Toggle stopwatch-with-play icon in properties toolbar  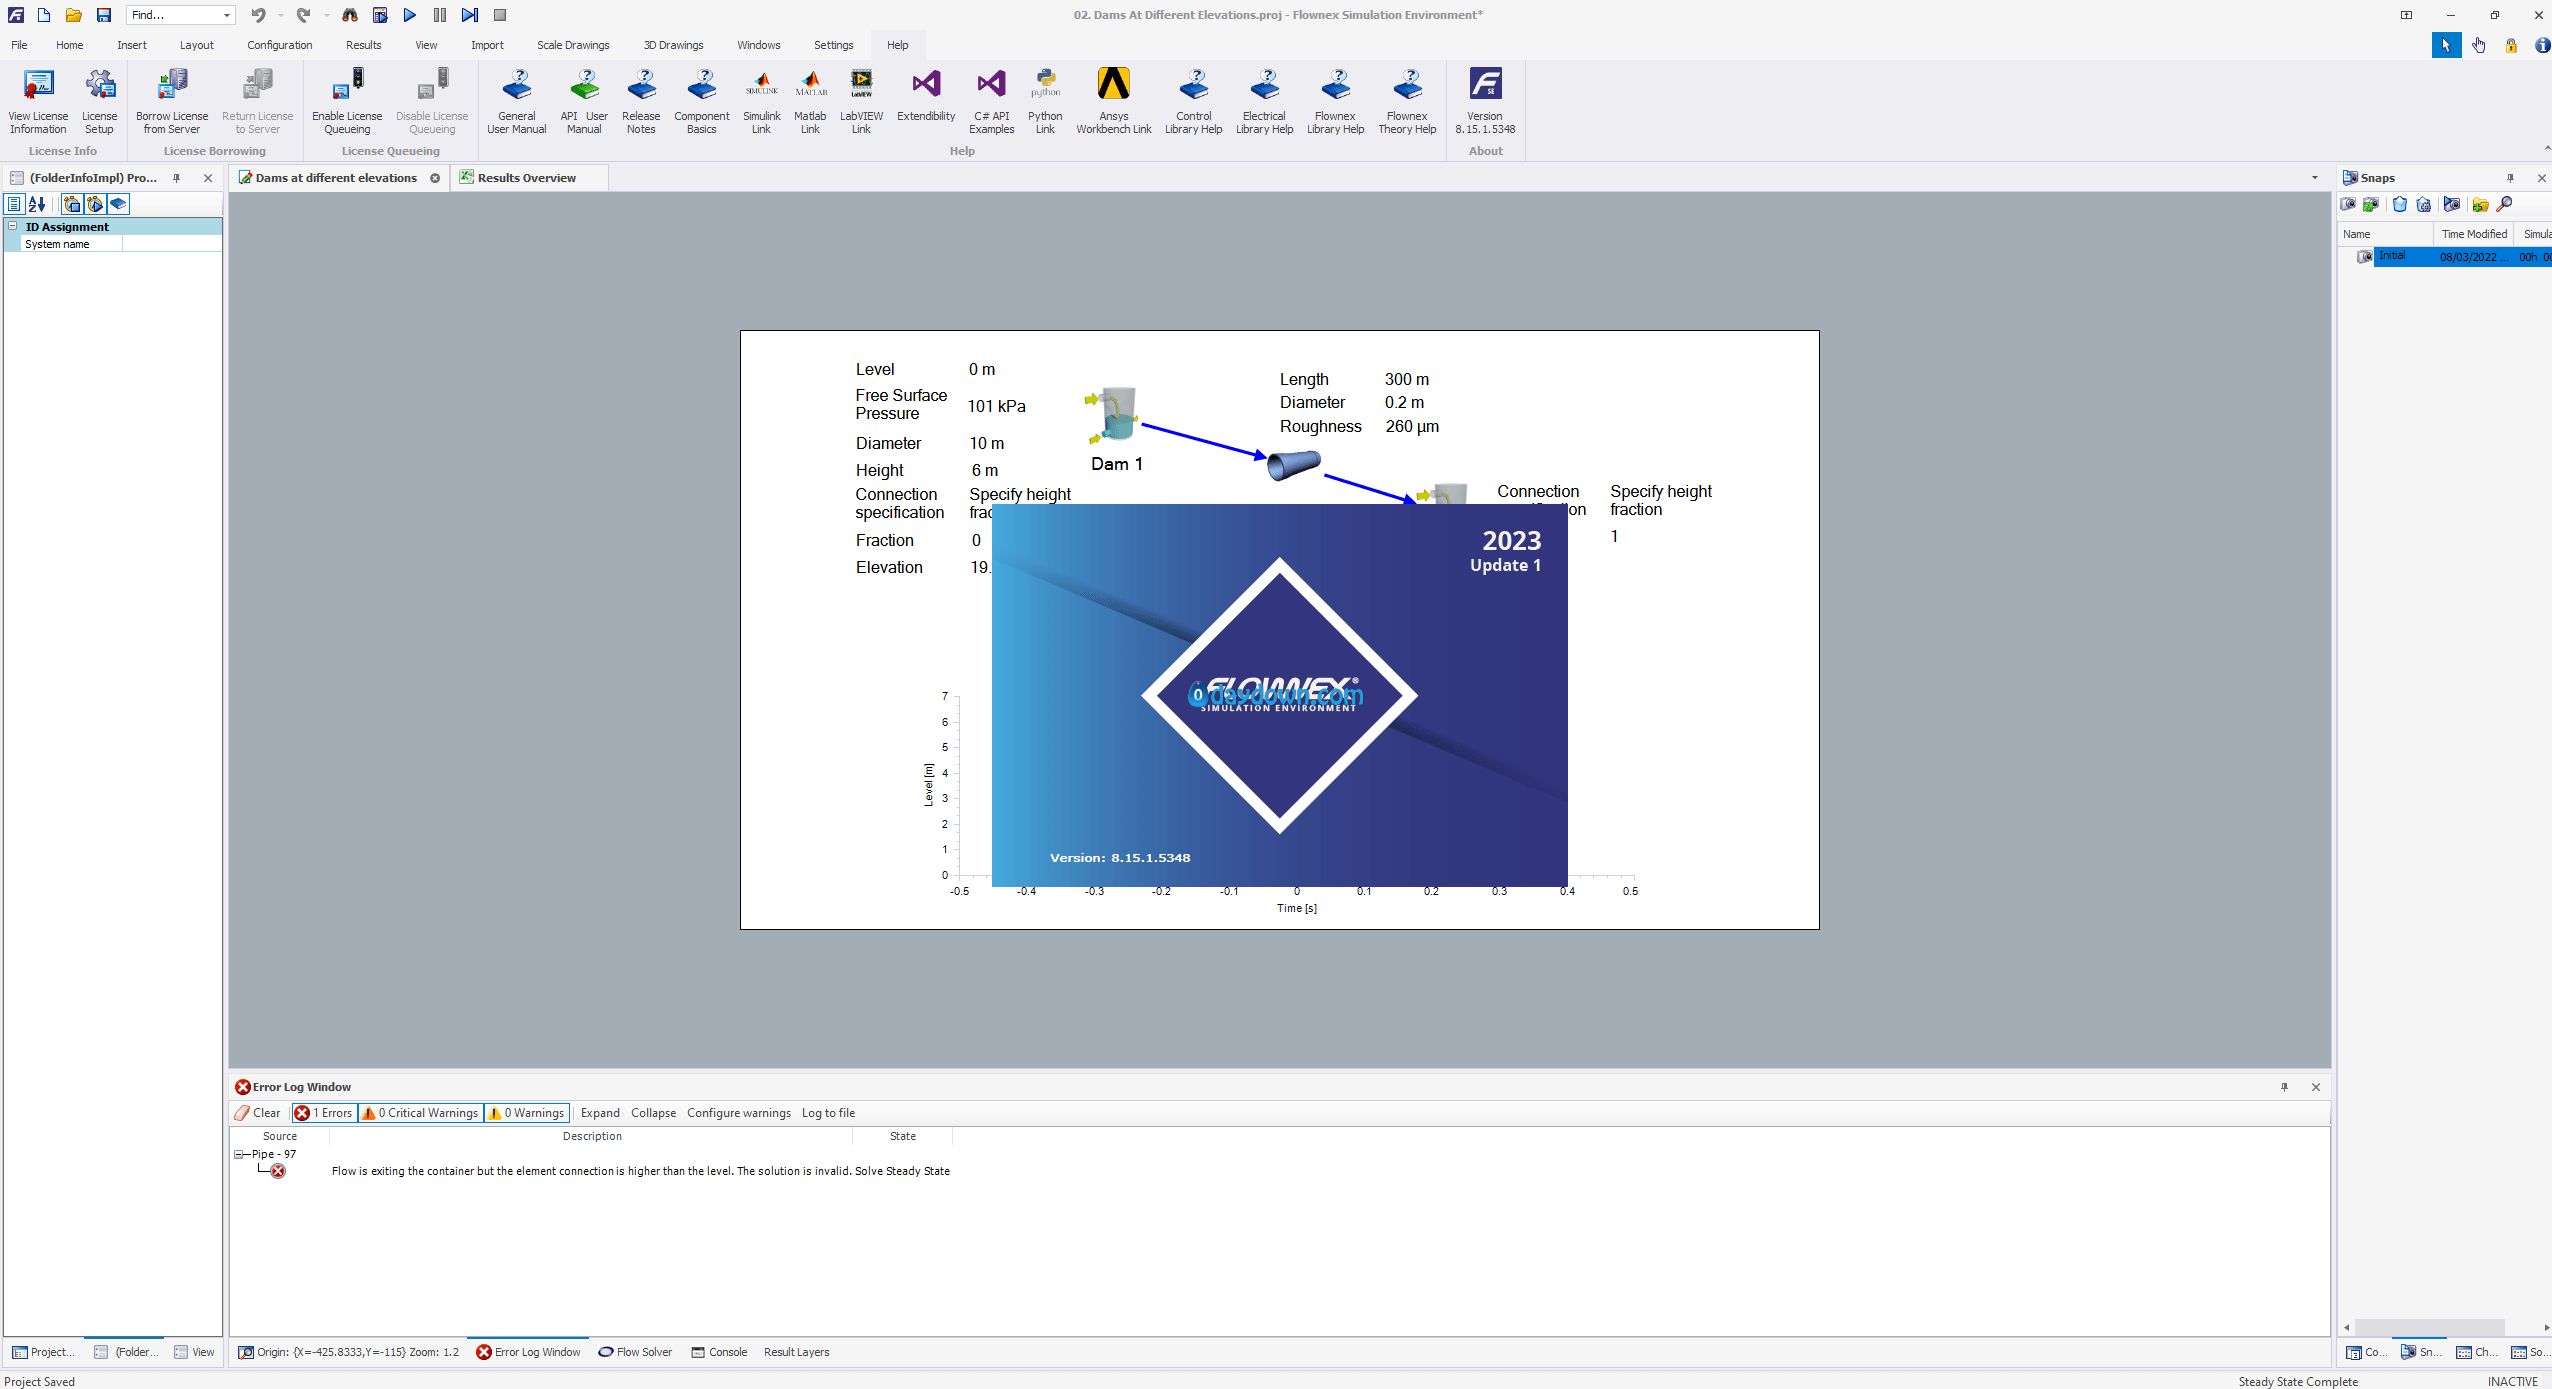[x=95, y=204]
